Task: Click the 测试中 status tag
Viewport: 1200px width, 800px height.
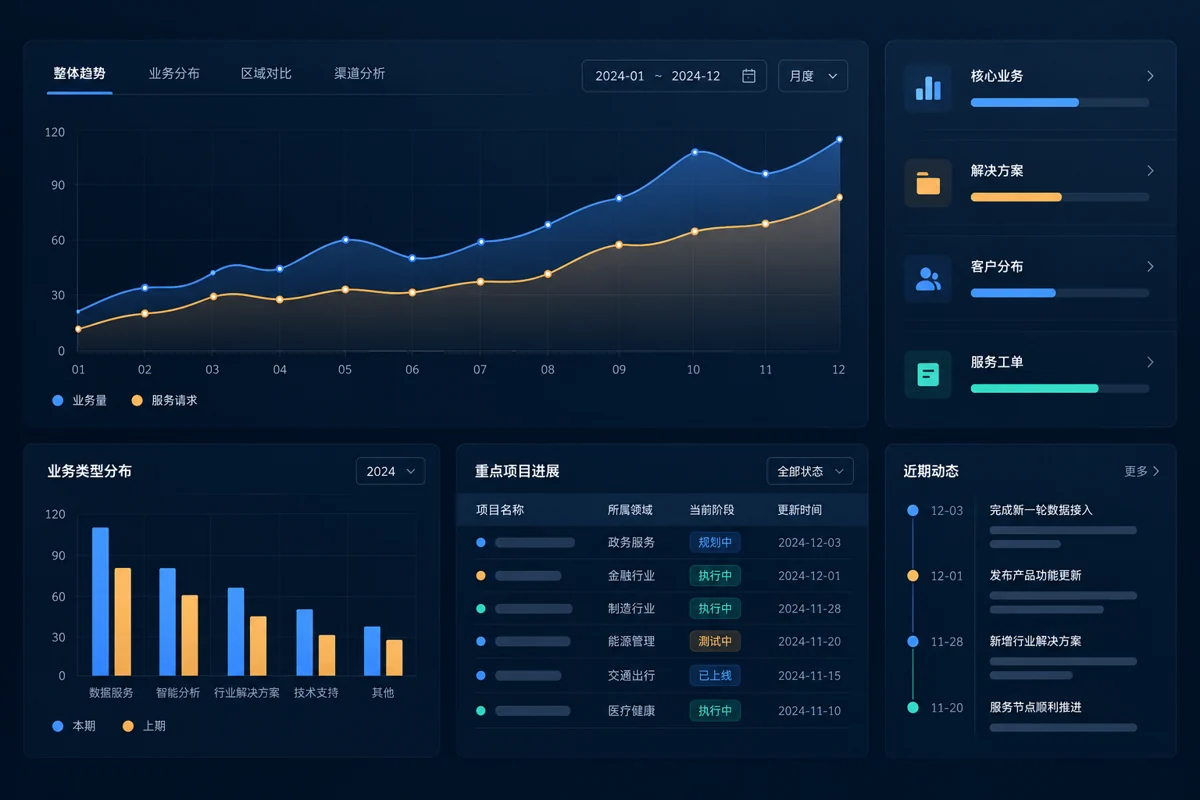Action: 715,642
